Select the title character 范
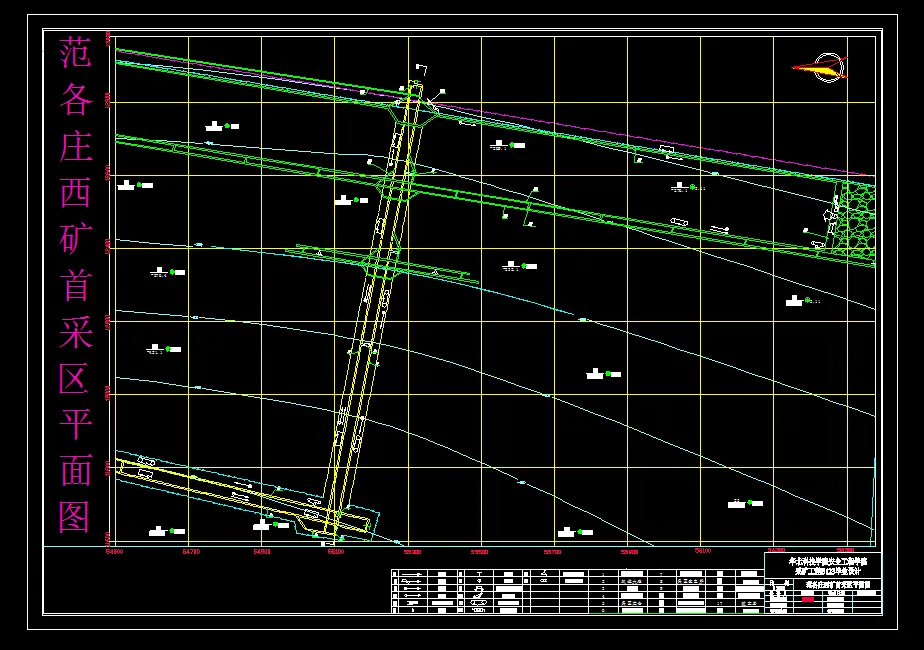 pyautogui.click(x=75, y=52)
